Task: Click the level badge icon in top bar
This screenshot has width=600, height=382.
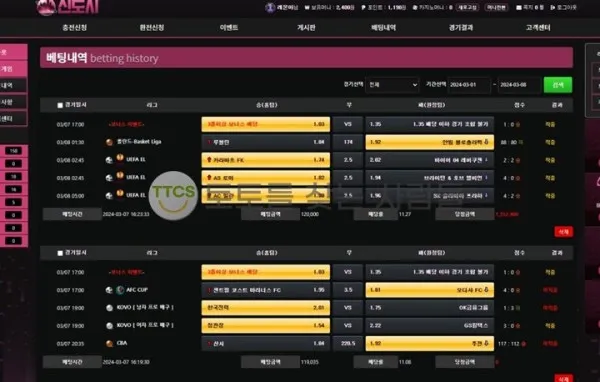Action: [270, 7]
